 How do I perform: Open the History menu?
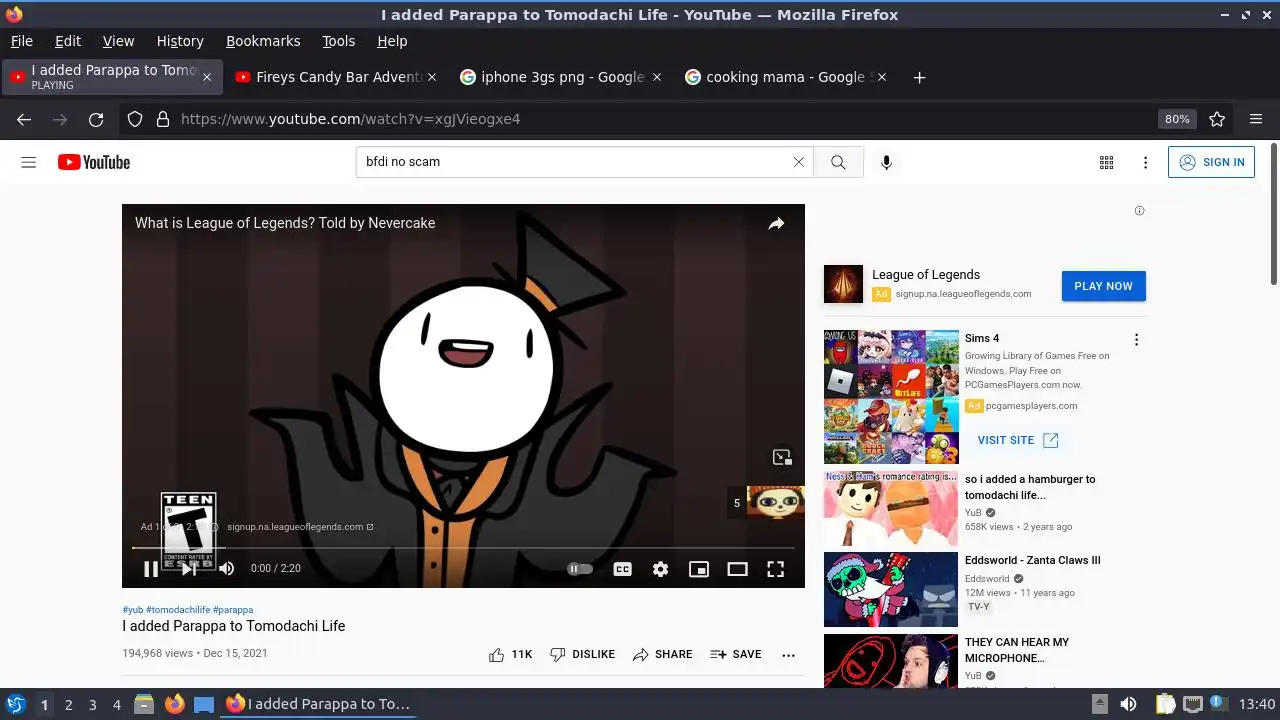180,41
